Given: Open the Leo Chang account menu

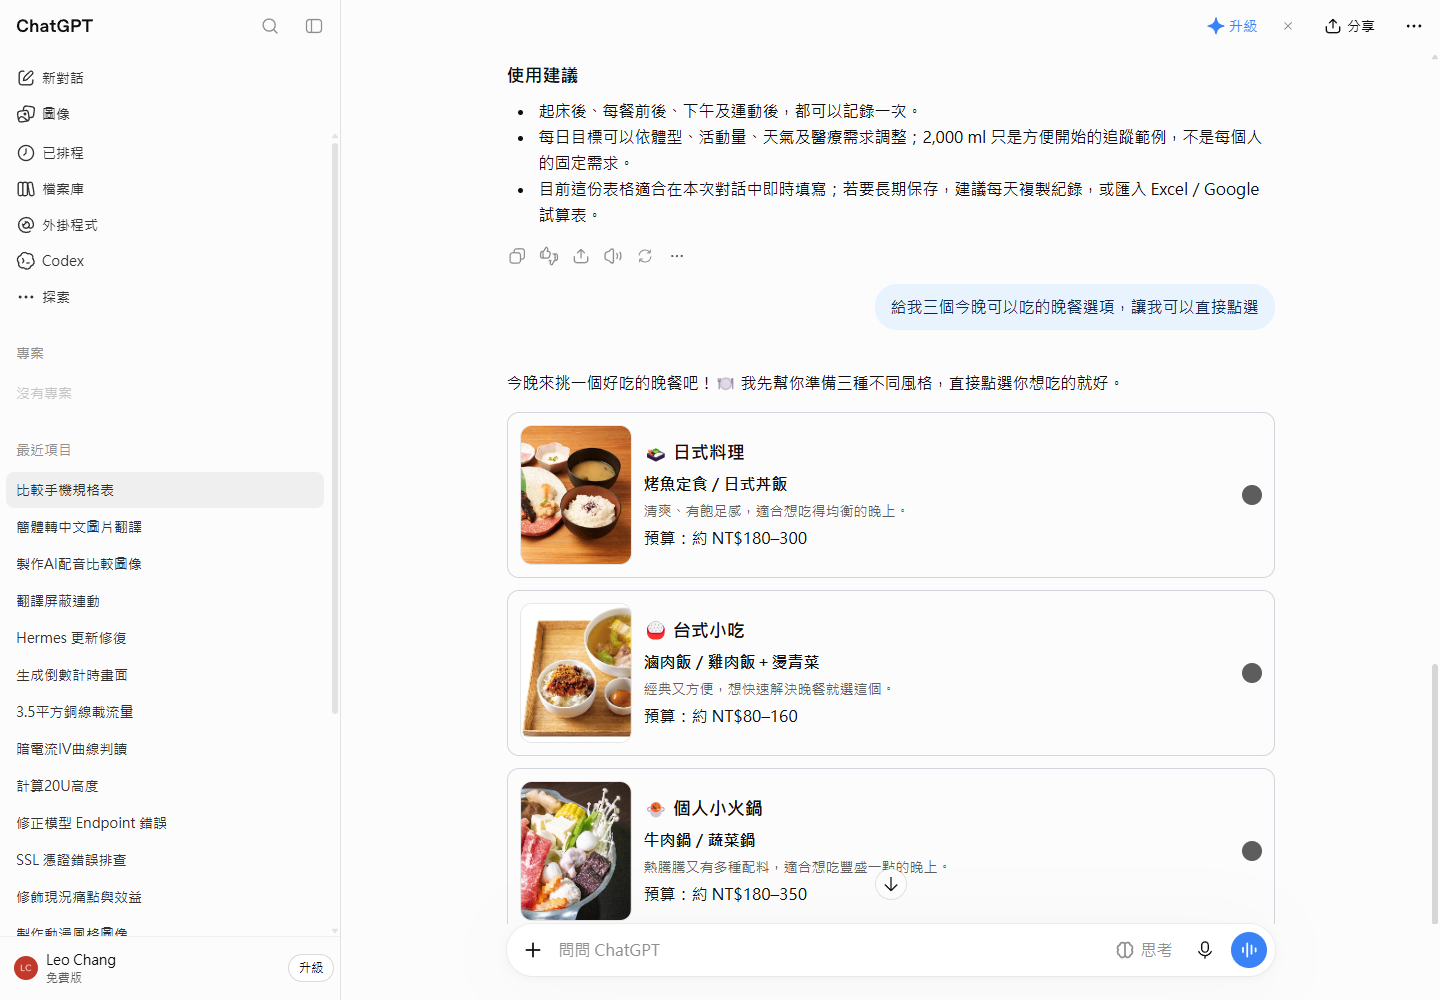Looking at the screenshot, I should (145, 968).
